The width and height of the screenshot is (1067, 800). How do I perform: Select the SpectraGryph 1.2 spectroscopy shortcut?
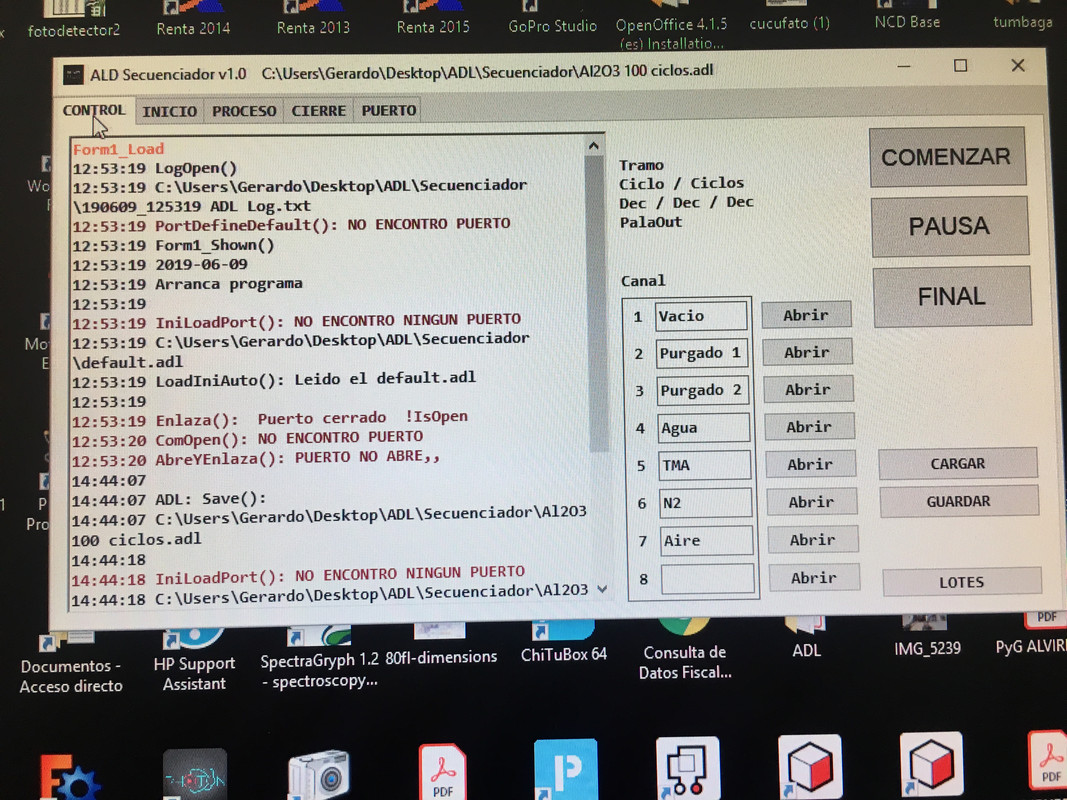[319, 658]
